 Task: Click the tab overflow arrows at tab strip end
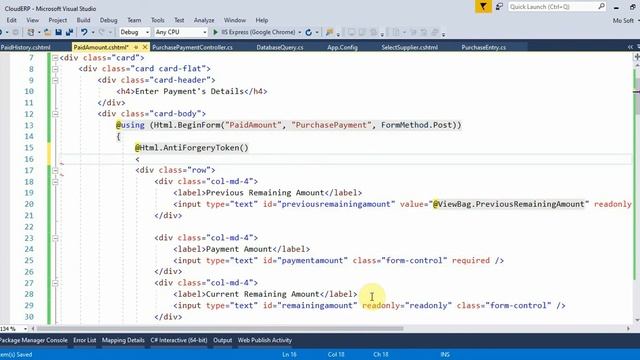[x=630, y=47]
